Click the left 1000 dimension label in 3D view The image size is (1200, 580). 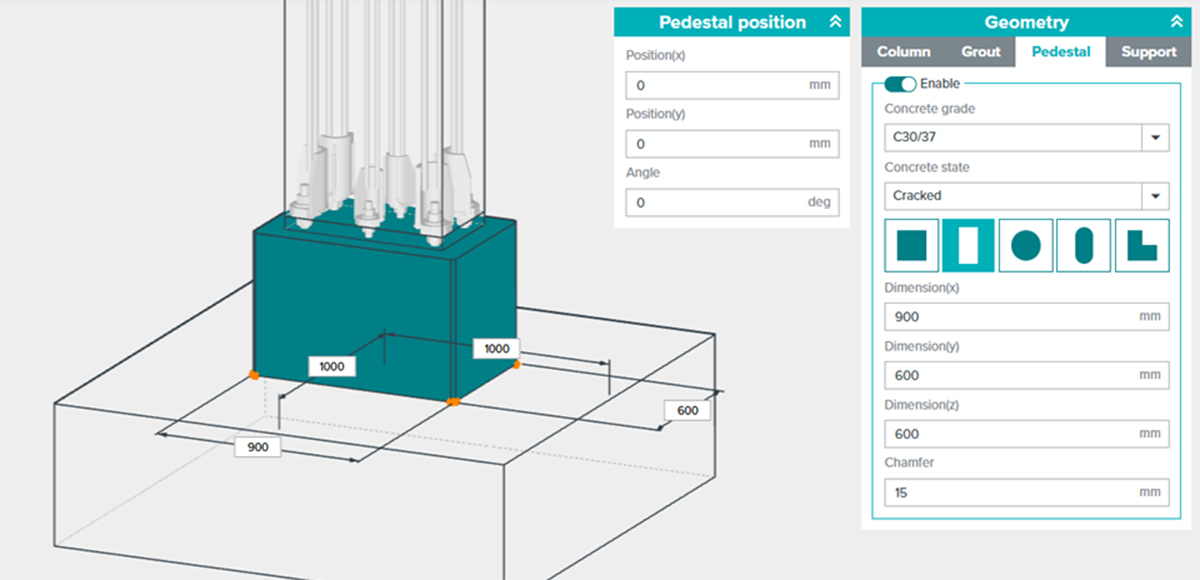[332, 367]
